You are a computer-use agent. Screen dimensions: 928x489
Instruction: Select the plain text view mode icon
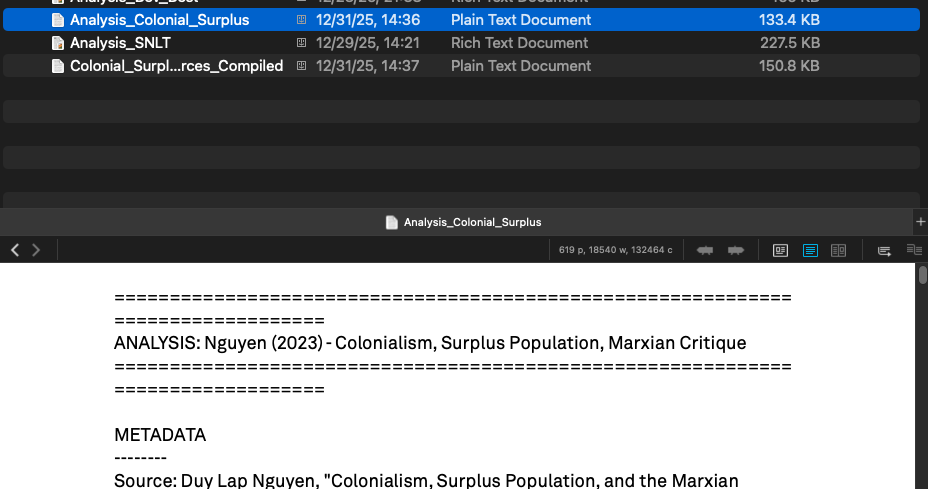[x=810, y=250]
